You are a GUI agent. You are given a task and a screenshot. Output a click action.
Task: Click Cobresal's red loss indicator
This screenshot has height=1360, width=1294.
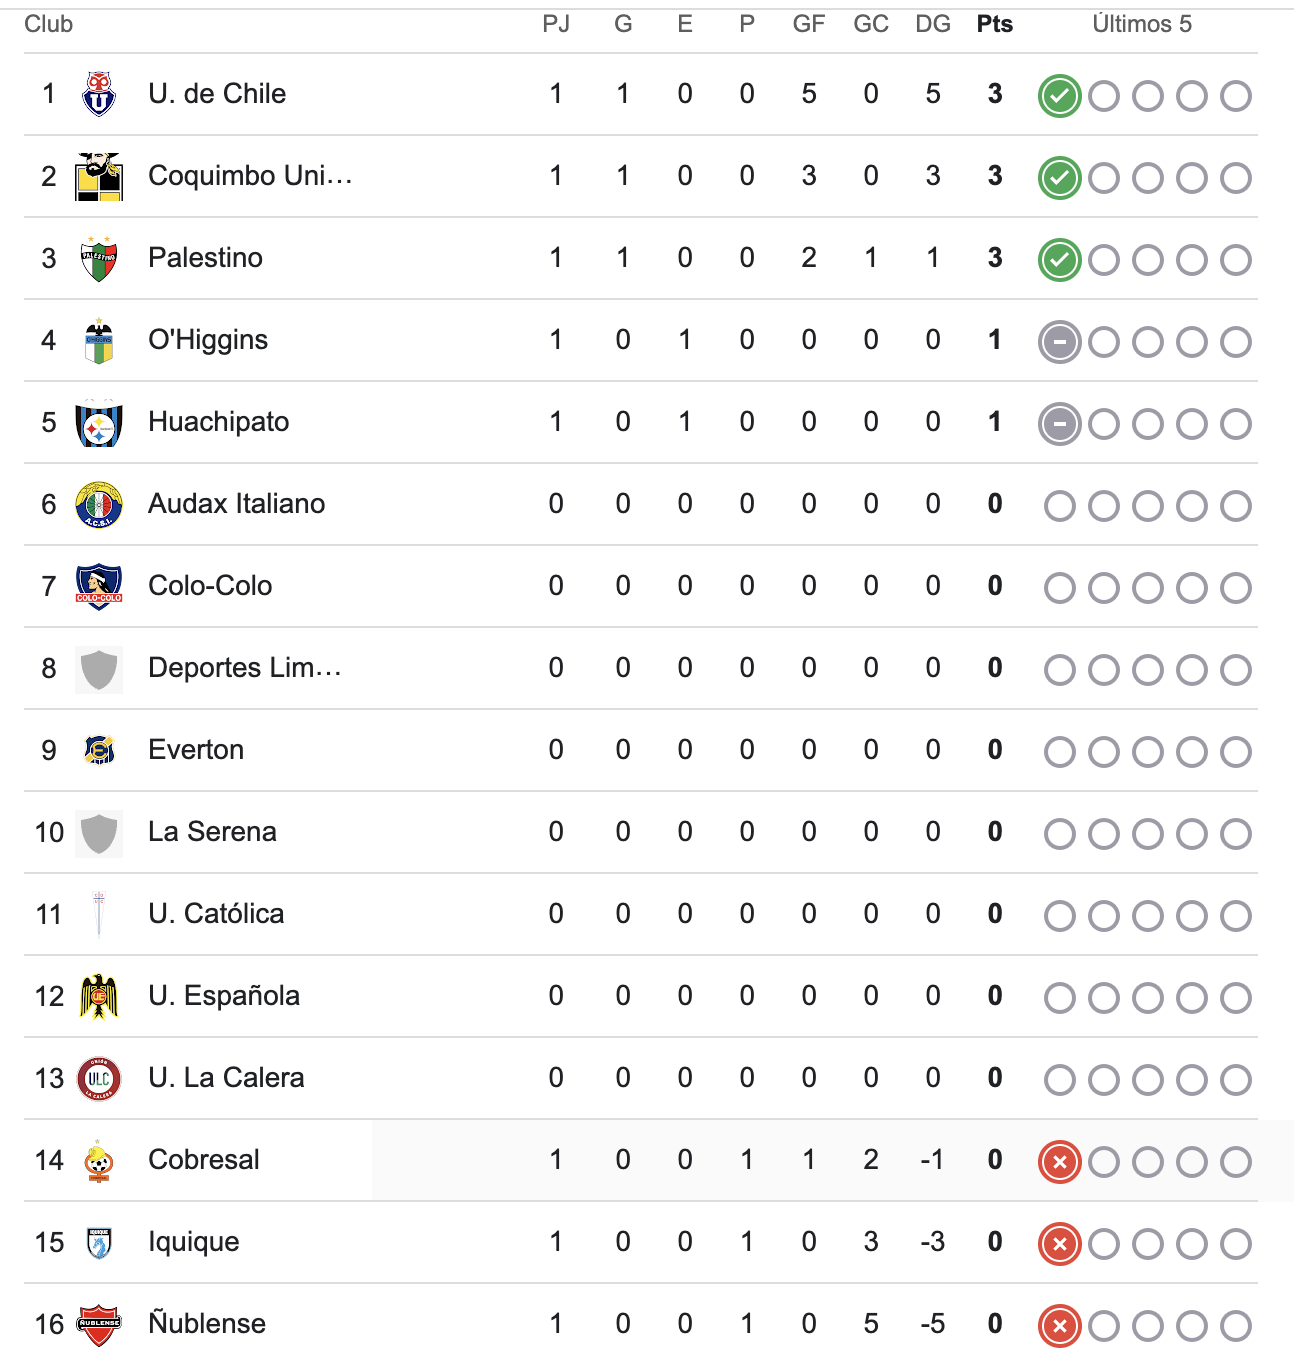1059,1162
